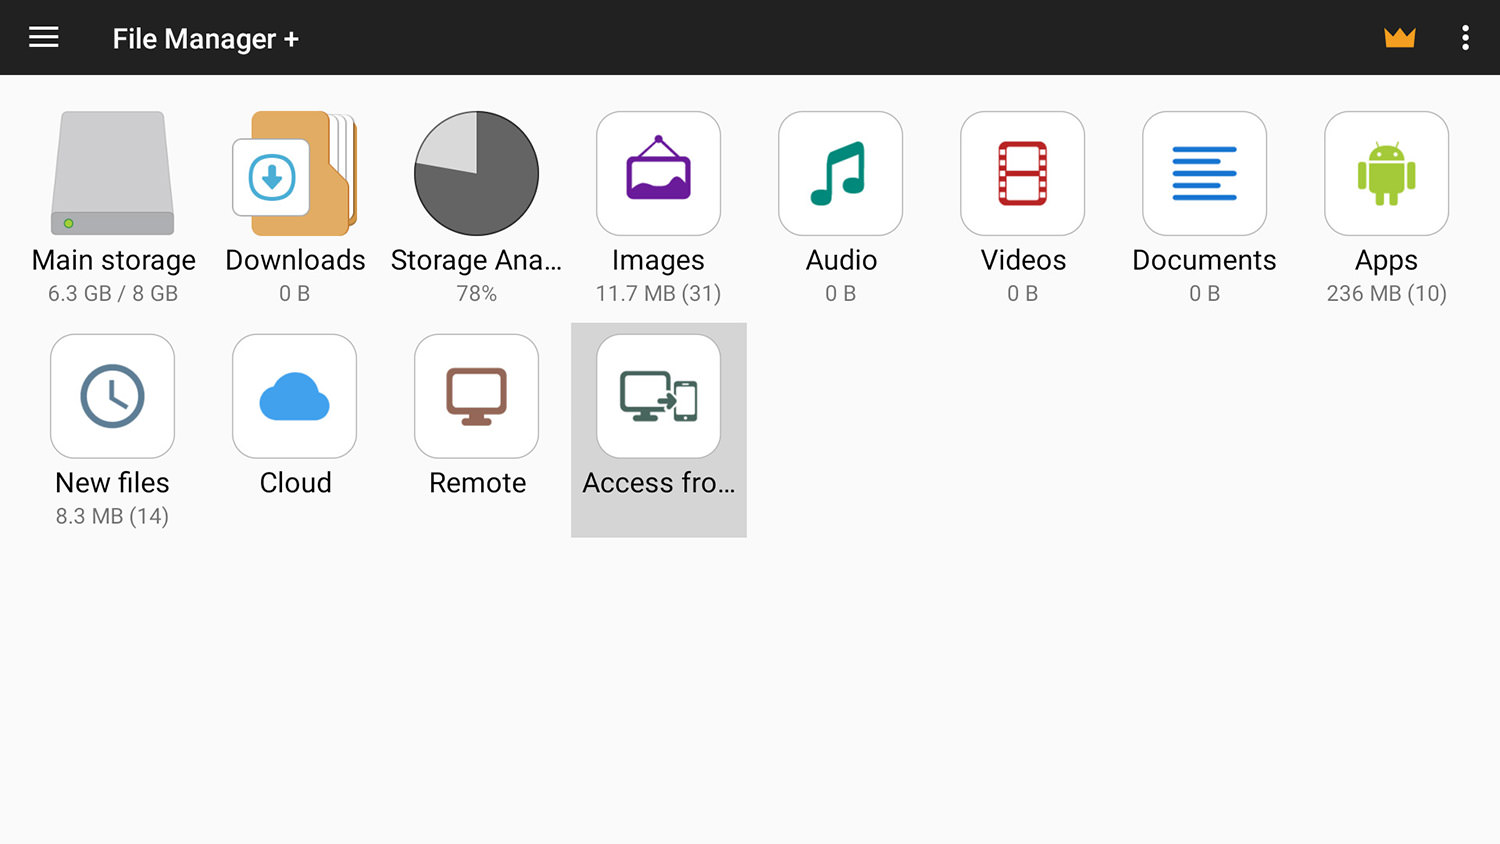This screenshot has width=1500, height=844.
Task: Click the Downloads label
Action: pyautogui.click(x=295, y=260)
